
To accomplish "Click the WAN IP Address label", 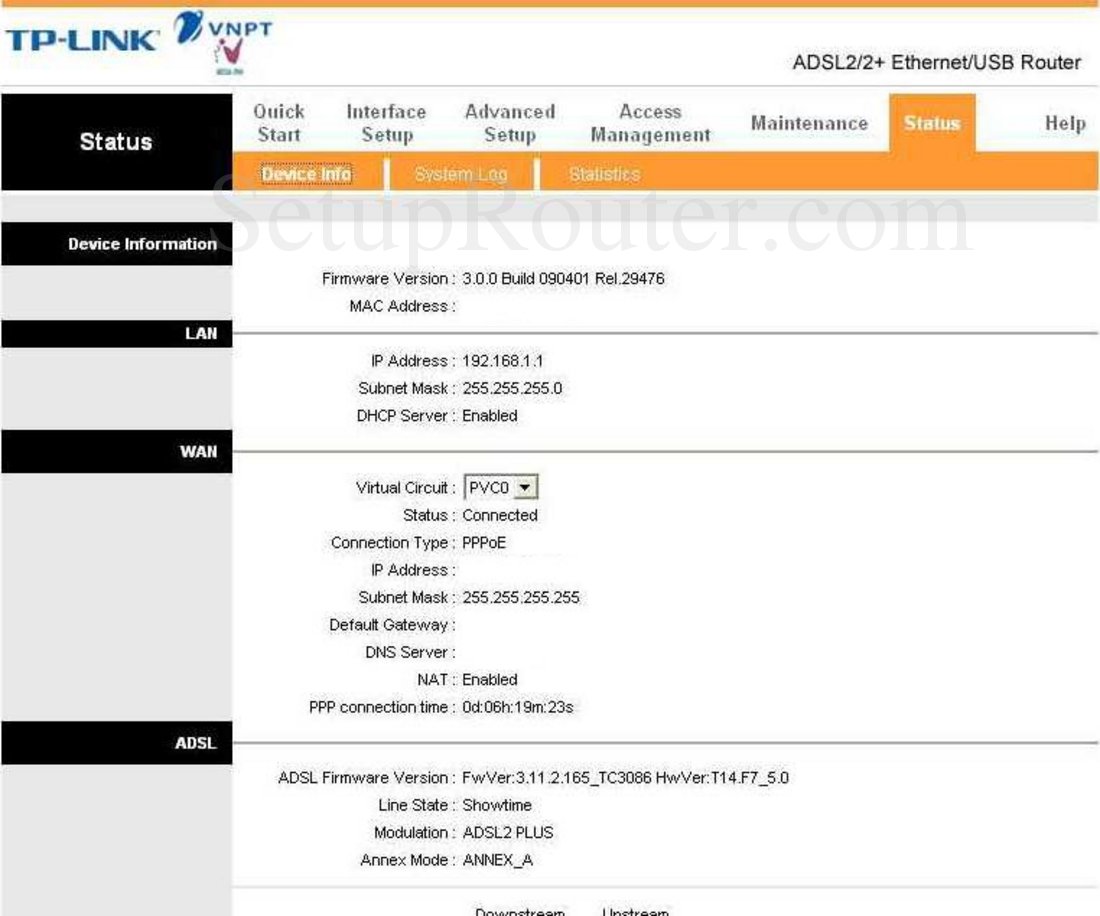I will [x=413, y=570].
